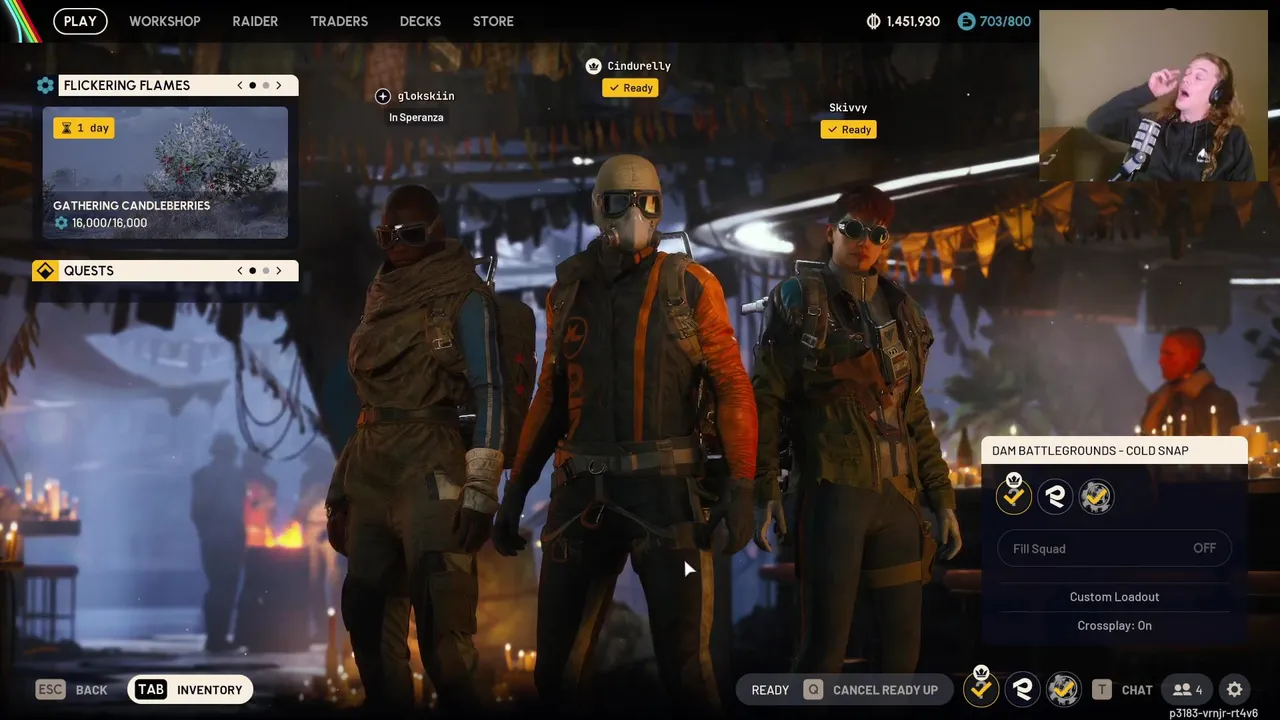
Task: Click the plus icon beside glokskiin
Action: tap(383, 96)
